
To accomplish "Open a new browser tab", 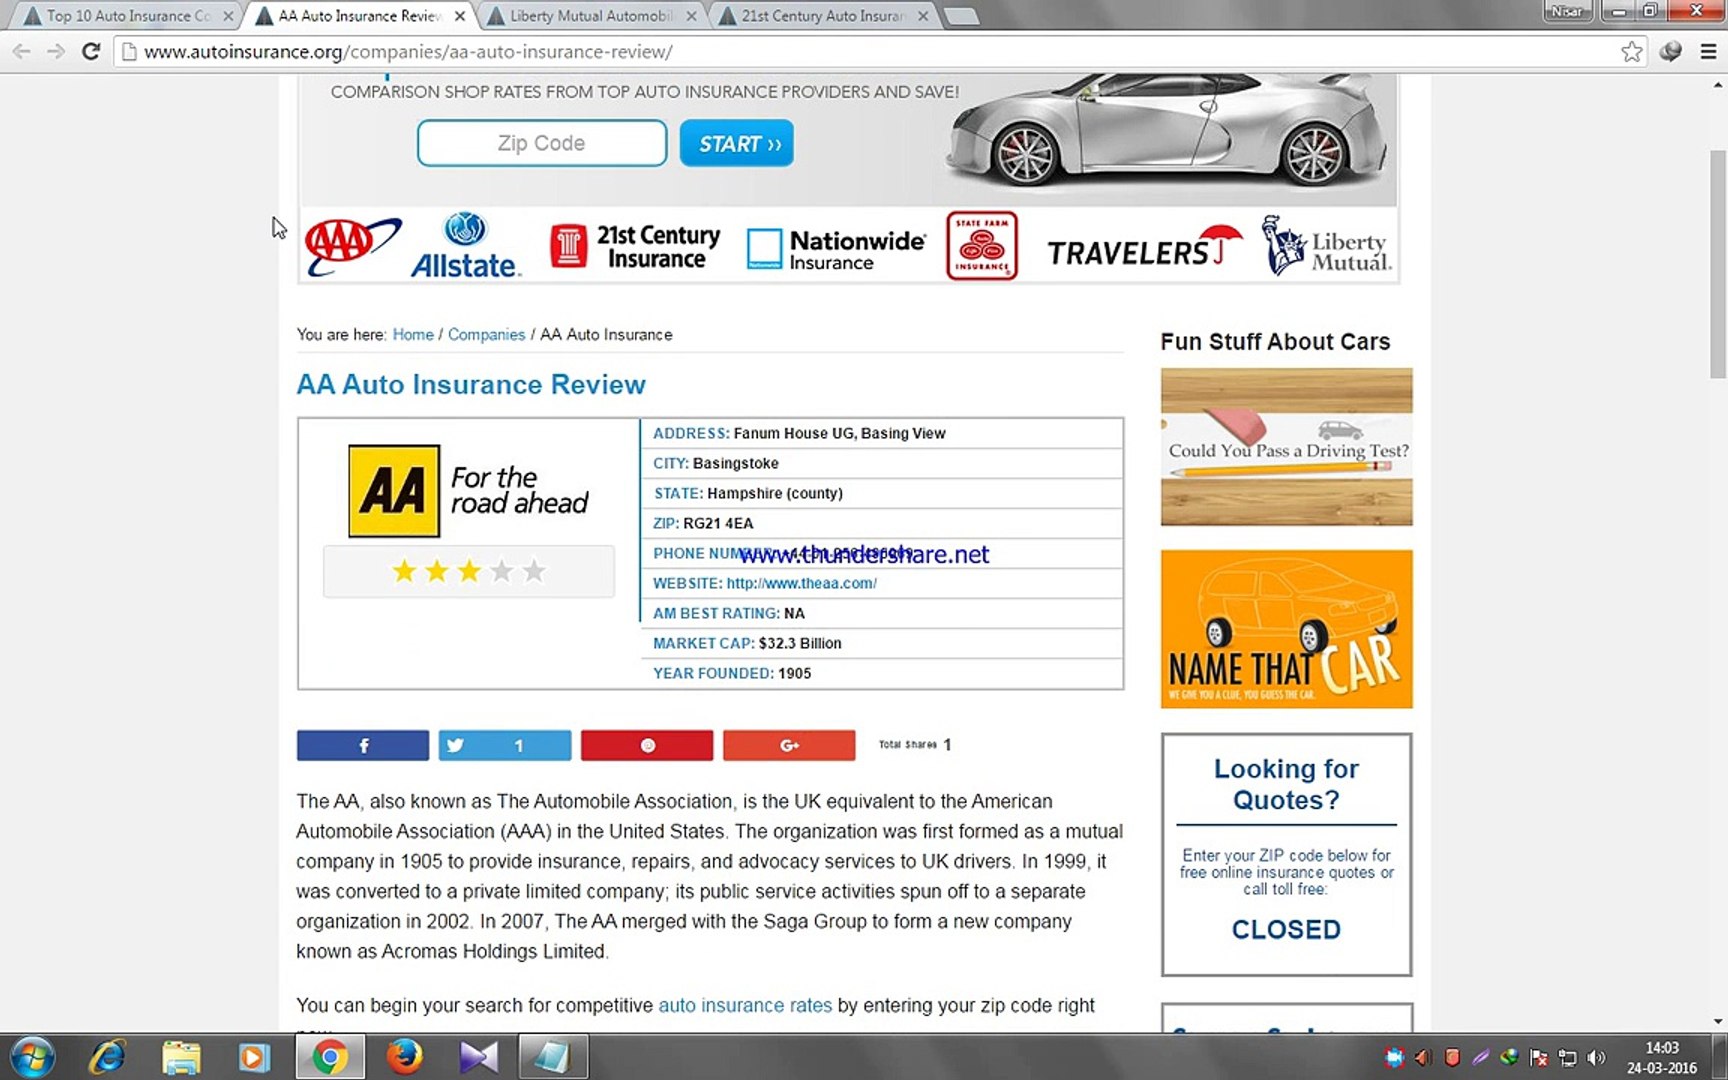I will click(x=961, y=16).
